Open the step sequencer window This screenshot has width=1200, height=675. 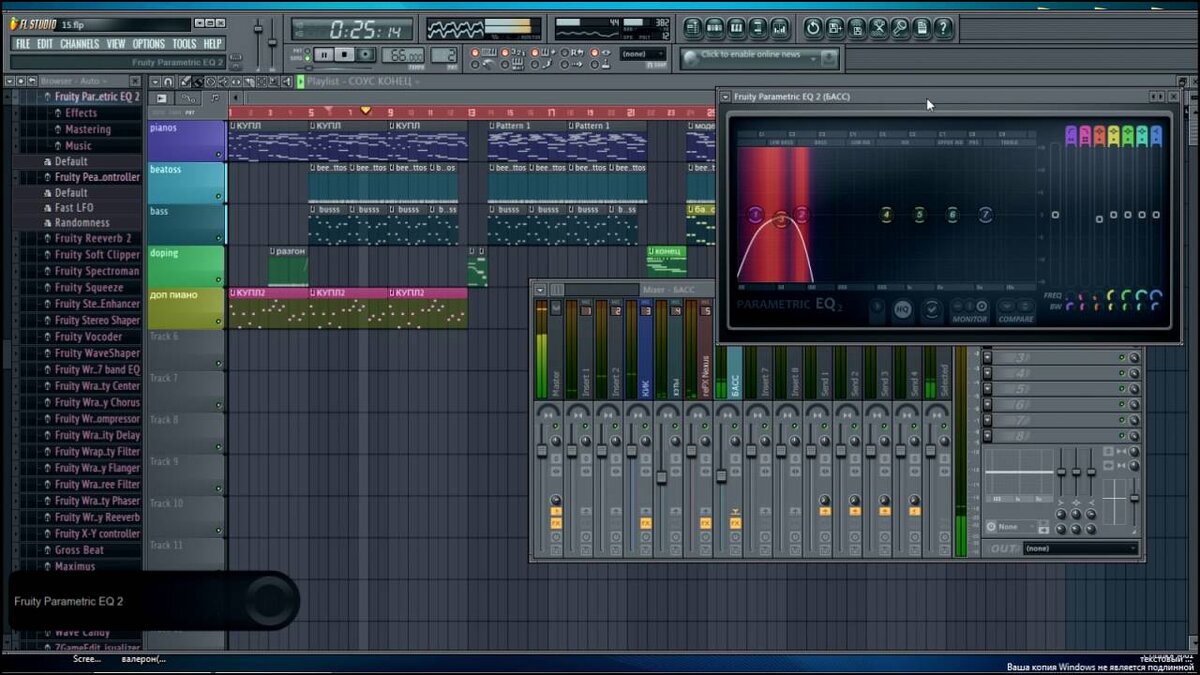tap(716, 28)
